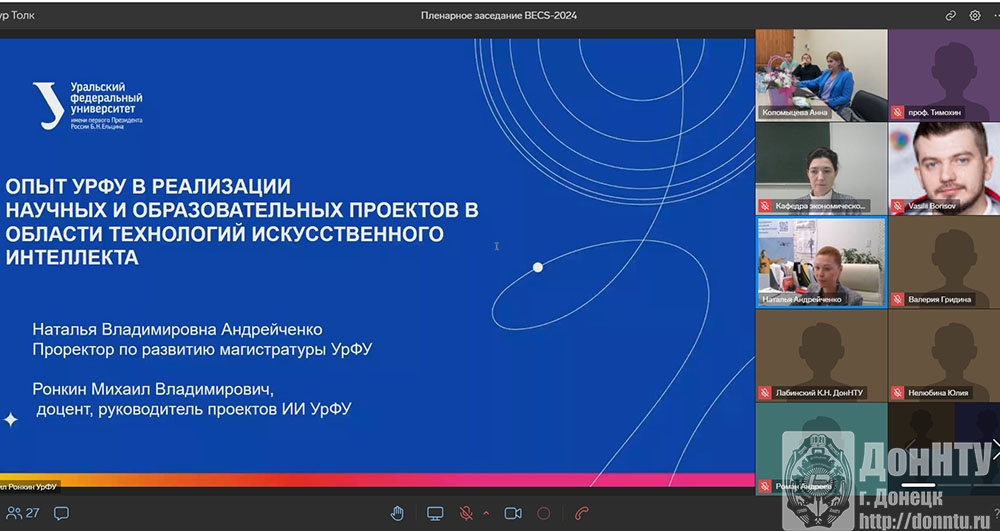Click slide line ОБЛАСТИ ТЕХНОЛОГИЙ ИСКУССТВЕННОГО
The image size is (1000, 531).
224,233
